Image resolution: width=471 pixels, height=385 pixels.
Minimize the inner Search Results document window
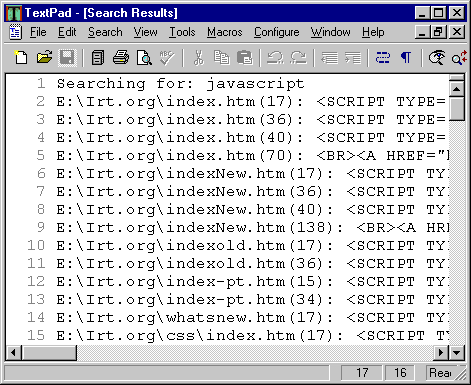coord(423,32)
